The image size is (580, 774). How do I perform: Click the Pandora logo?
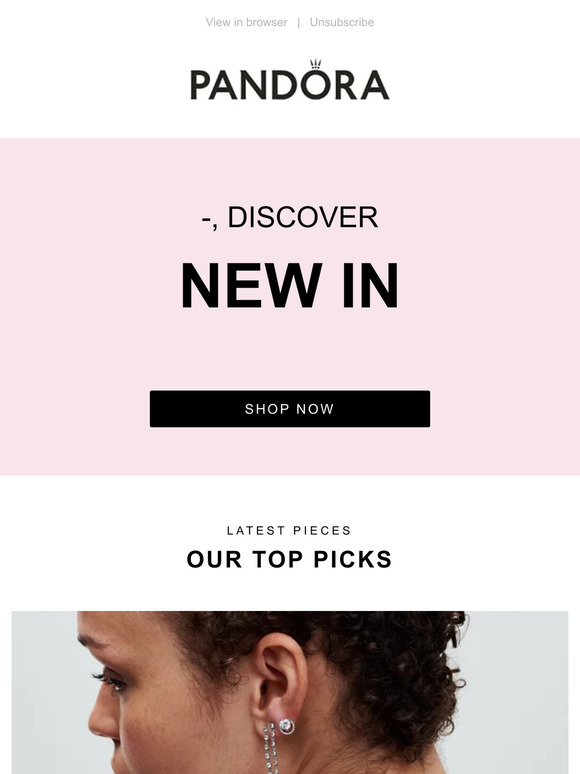pos(290,80)
